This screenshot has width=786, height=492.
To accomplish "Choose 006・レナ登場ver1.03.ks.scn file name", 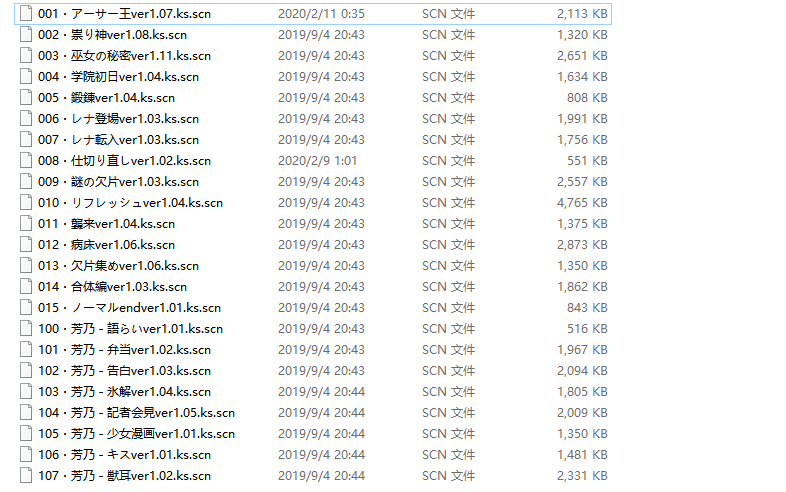I will (118, 119).
